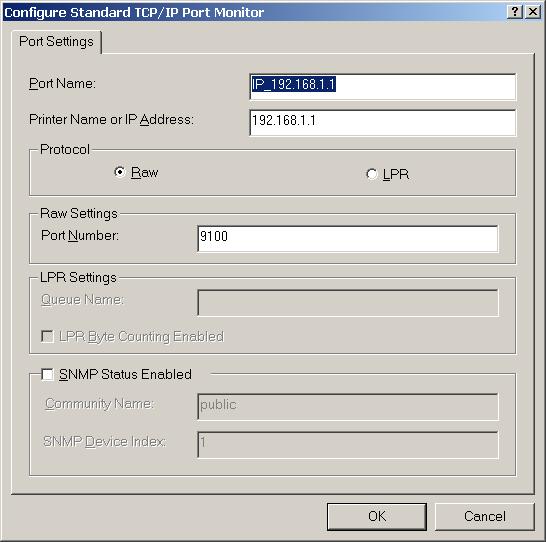Enable the SNMP Status Enabled checkbox
This screenshot has width=546, height=542.
pyautogui.click(x=47, y=375)
